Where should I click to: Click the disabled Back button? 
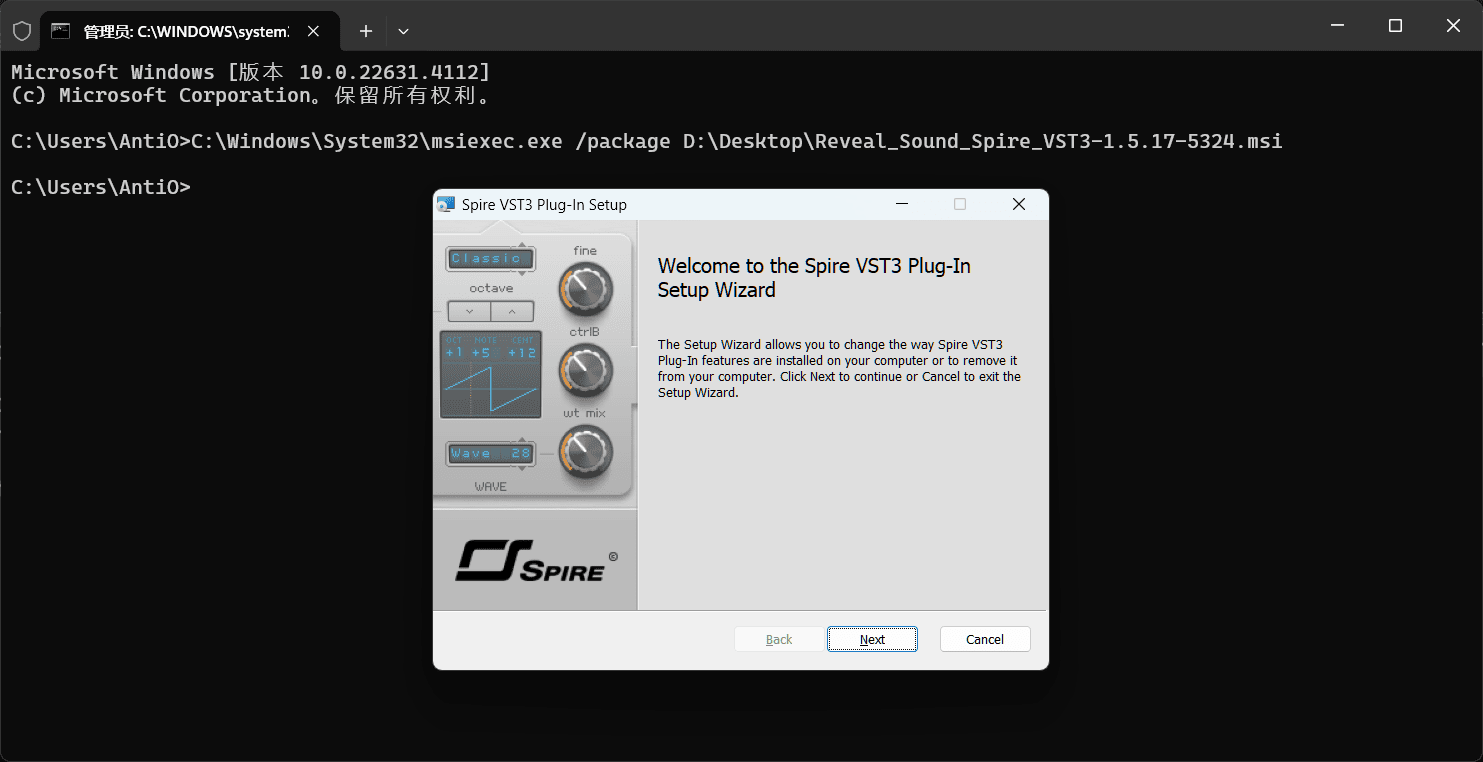tap(779, 639)
